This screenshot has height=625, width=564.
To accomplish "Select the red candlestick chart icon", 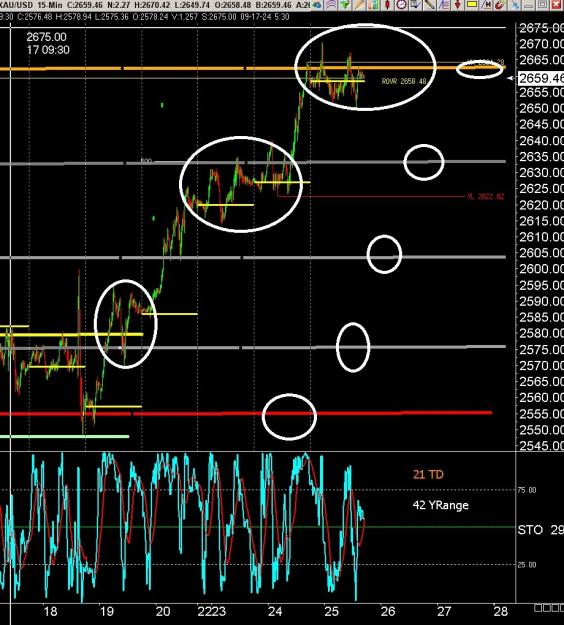I will (387, 5).
